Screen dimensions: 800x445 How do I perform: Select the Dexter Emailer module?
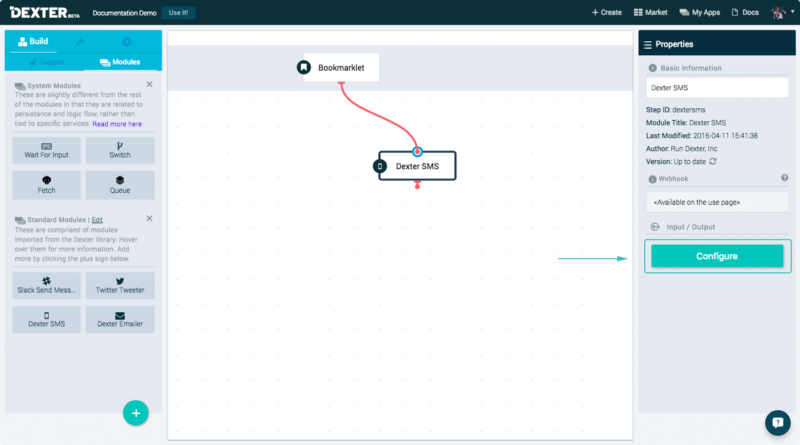point(120,319)
